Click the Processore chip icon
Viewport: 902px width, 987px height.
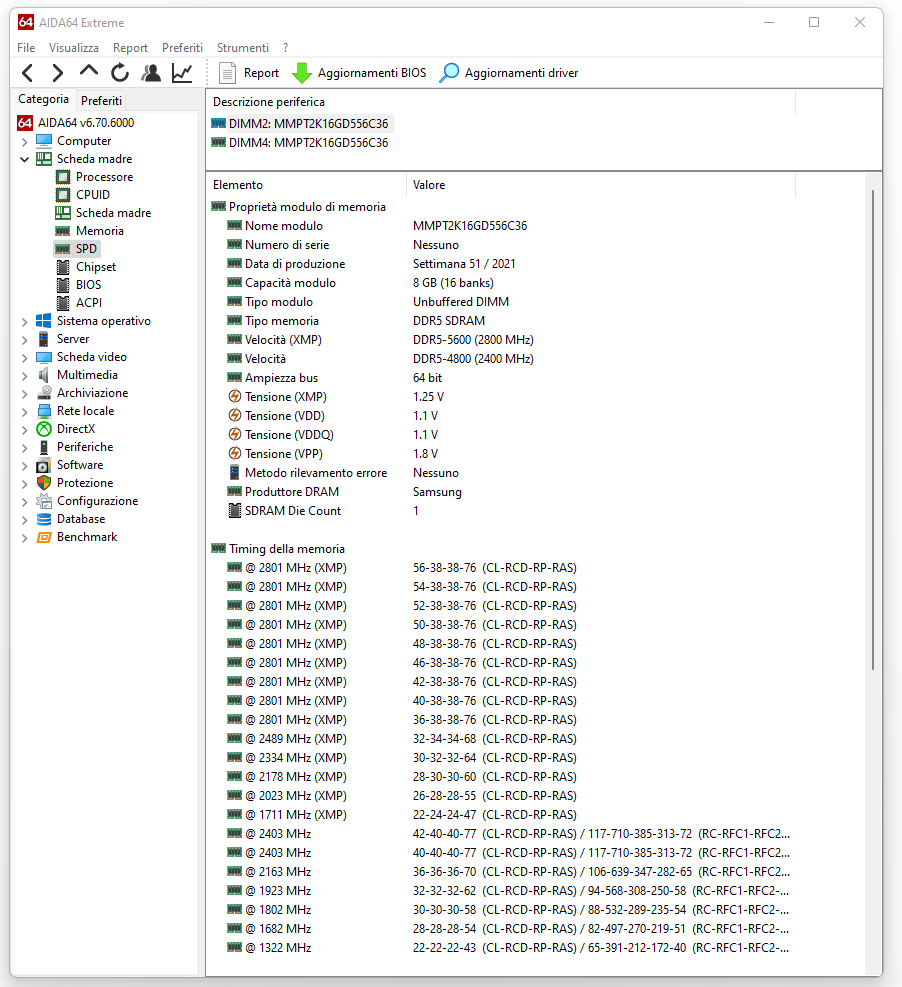(x=63, y=177)
